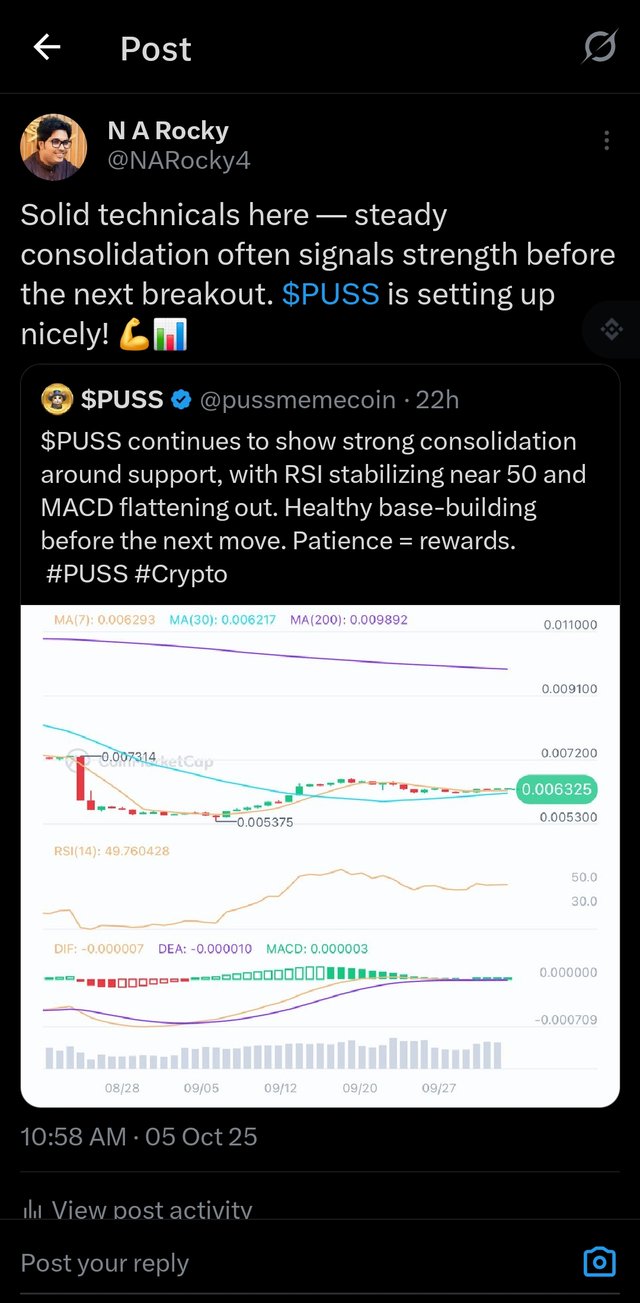Tap N A Rocky's profile avatar
Image resolution: width=640 pixels, height=1303 pixels.
coord(53,146)
